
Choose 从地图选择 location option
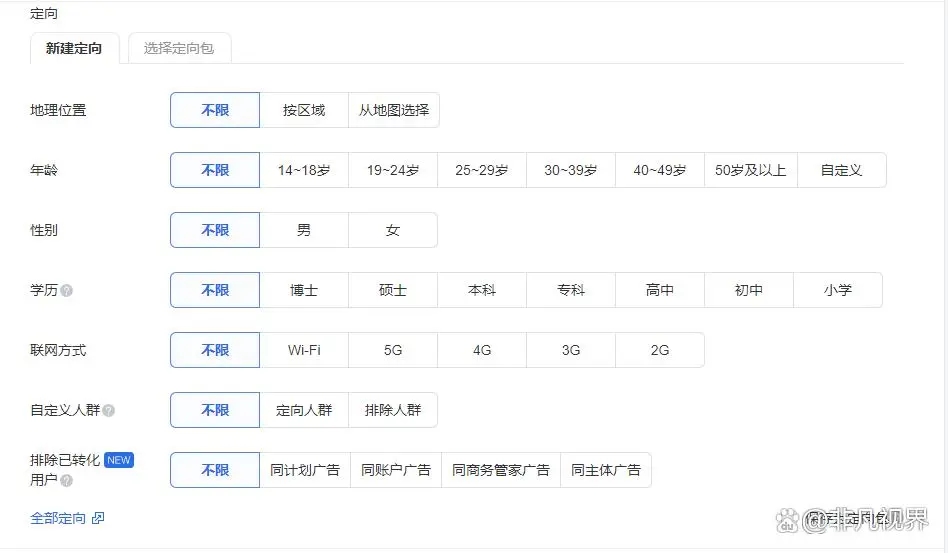pos(394,110)
